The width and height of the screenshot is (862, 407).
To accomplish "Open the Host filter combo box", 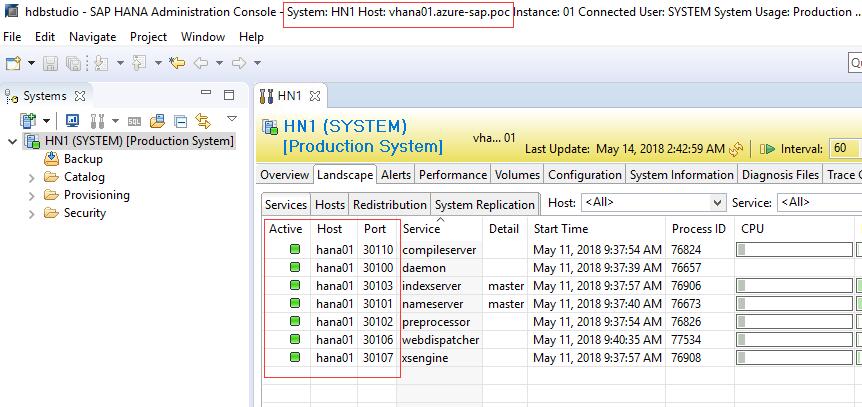I will [653, 202].
